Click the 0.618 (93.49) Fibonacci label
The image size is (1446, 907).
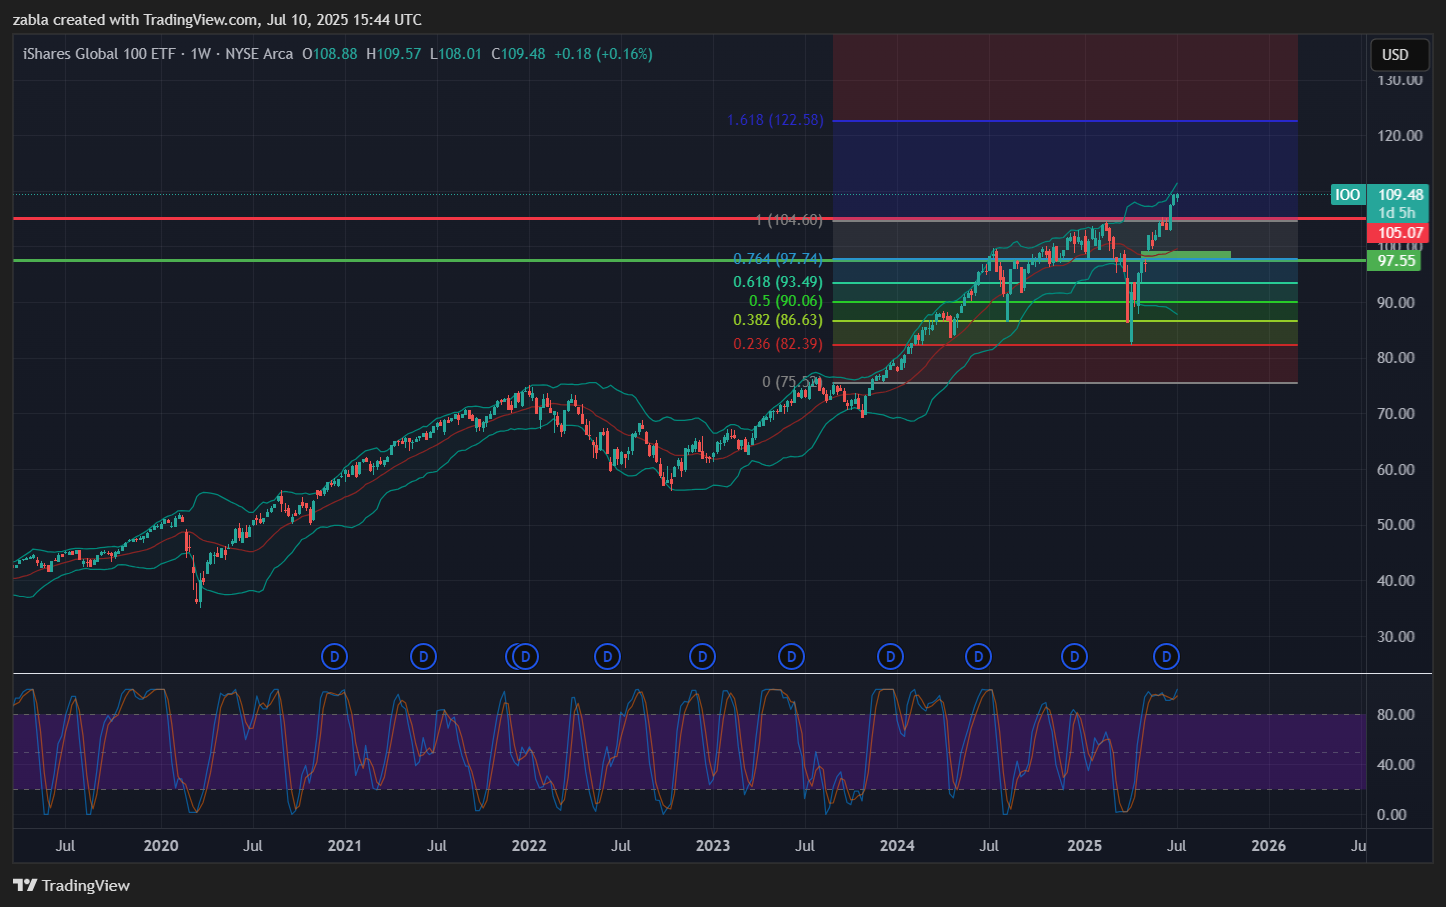click(x=777, y=282)
